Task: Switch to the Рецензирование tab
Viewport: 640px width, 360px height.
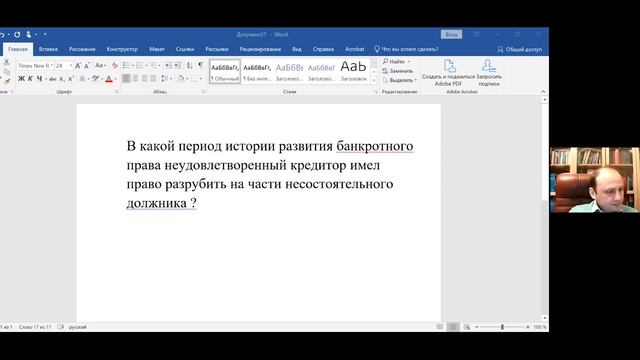Action: pos(260,49)
